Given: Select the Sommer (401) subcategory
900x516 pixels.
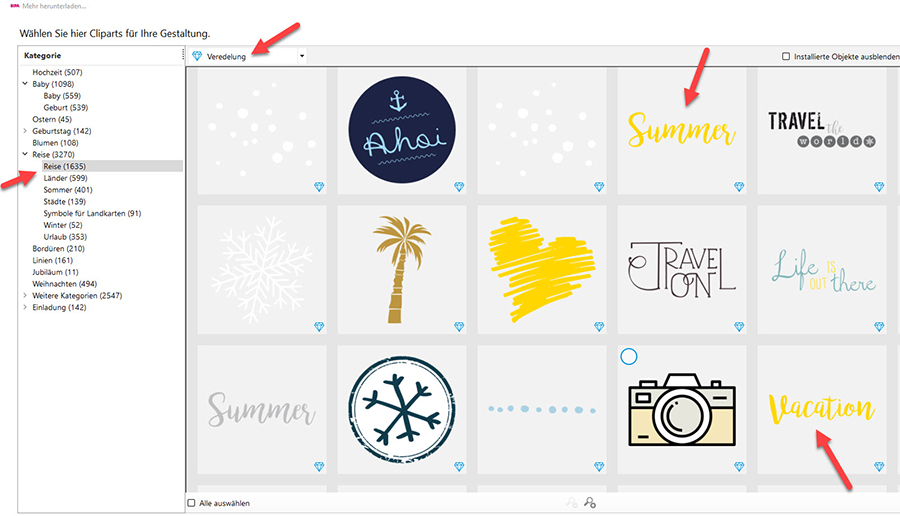Looking at the screenshot, I should [68, 189].
